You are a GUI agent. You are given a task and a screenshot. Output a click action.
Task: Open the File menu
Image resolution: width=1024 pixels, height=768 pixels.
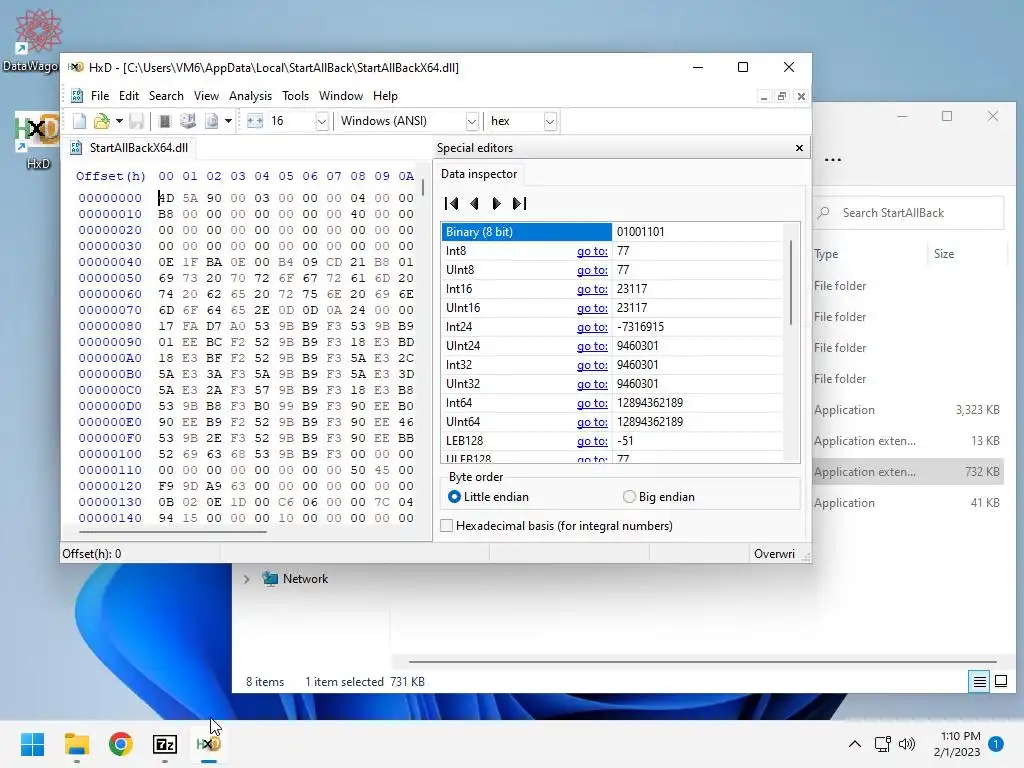coord(100,96)
